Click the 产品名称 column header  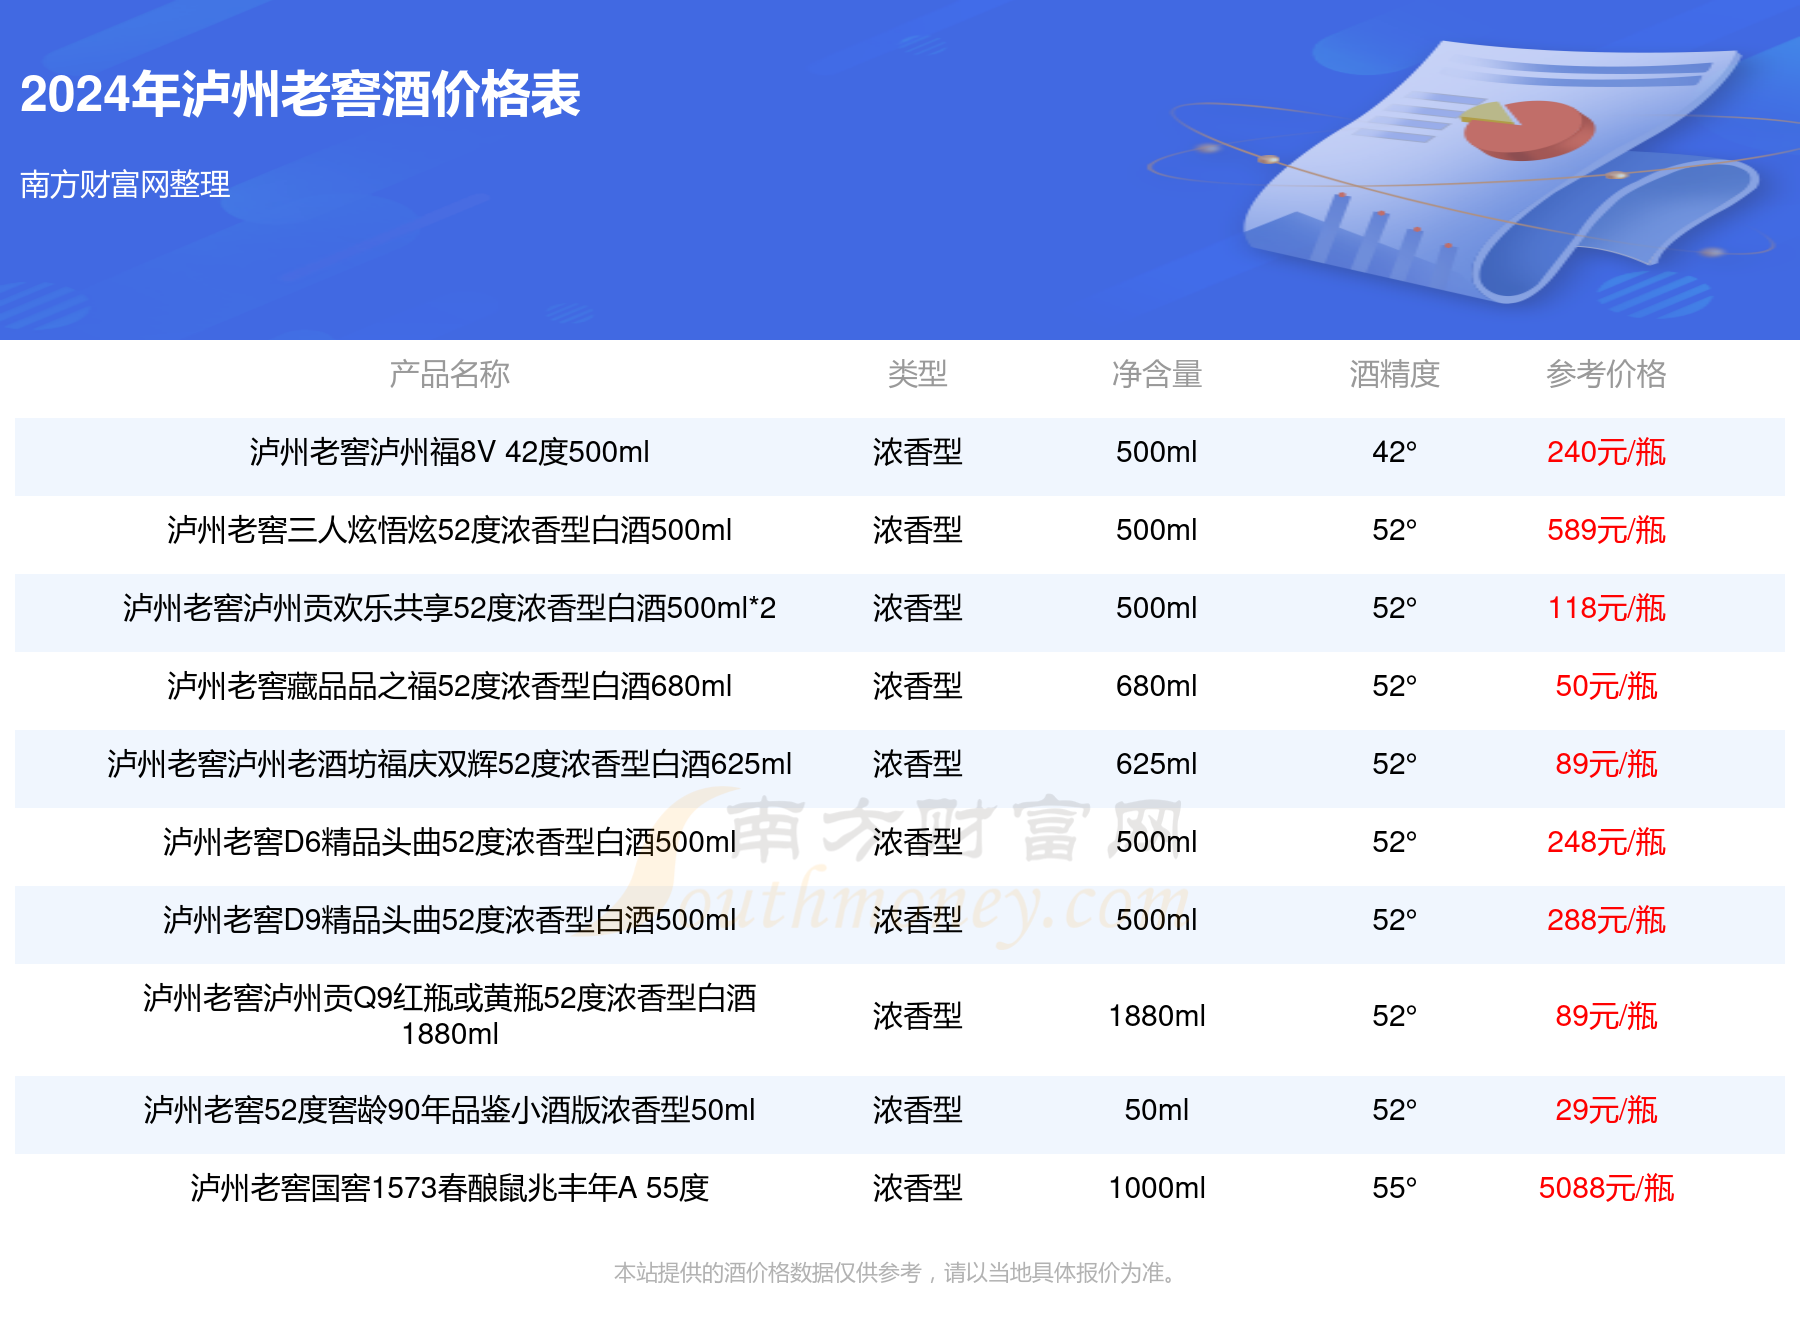(449, 374)
